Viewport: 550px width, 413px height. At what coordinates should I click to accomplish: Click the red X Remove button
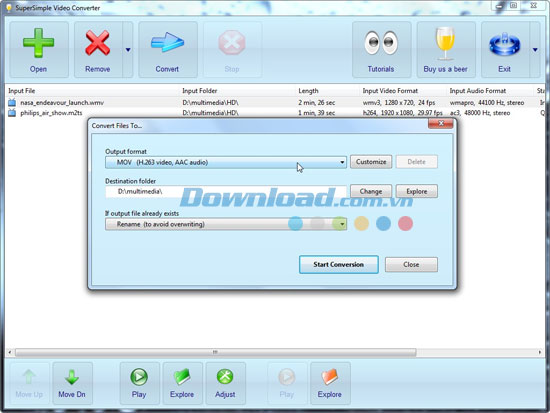[98, 49]
